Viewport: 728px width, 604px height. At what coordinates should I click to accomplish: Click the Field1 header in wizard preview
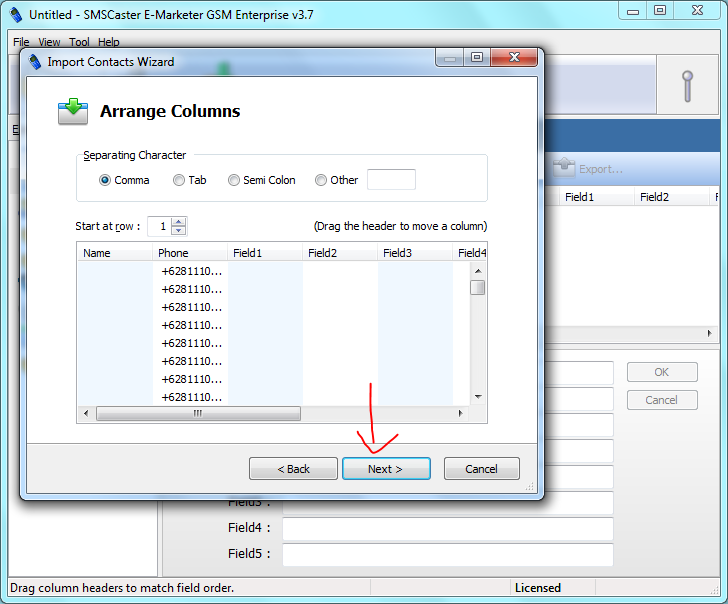[265, 253]
